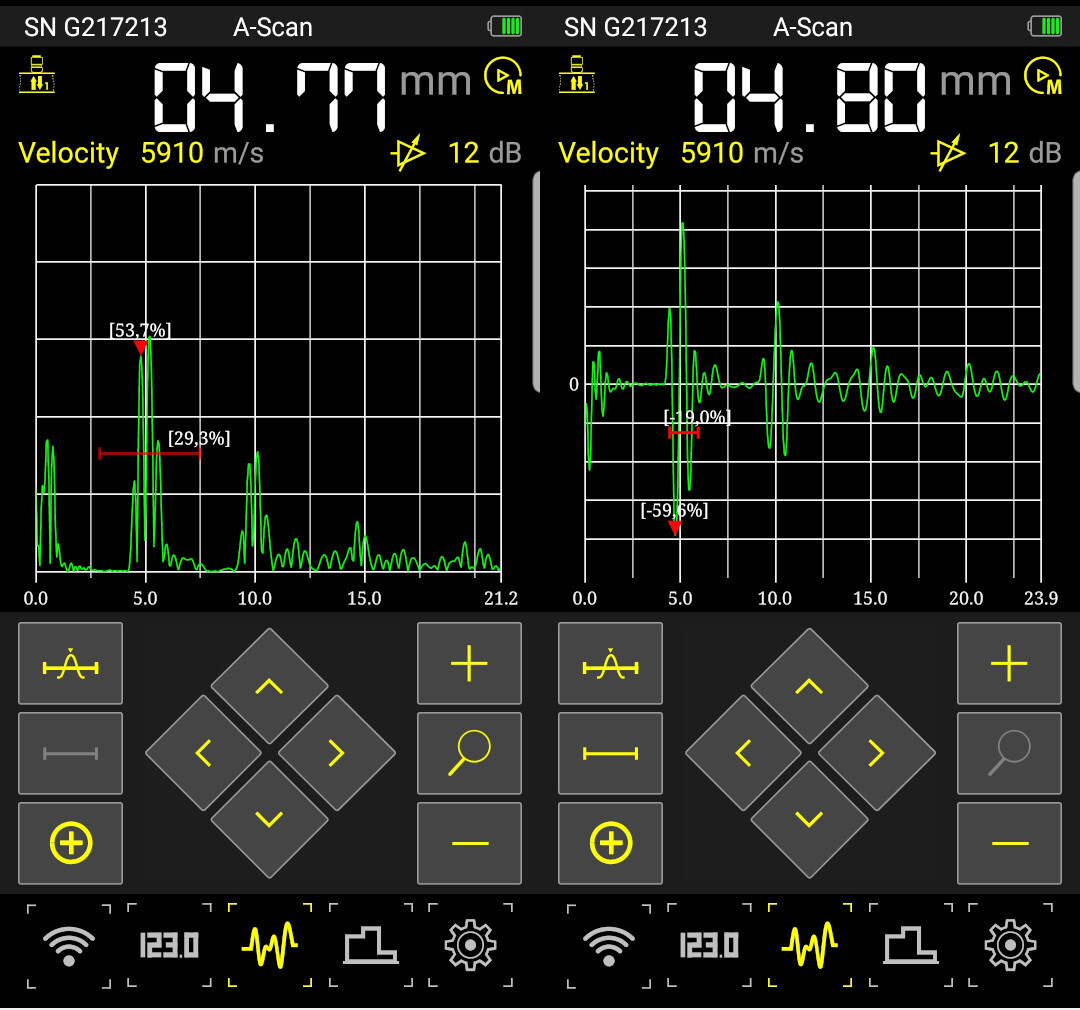Select the B-Scan profile icon in left panel
Image resolution: width=1080 pixels, height=1010 pixels.
(x=370, y=945)
